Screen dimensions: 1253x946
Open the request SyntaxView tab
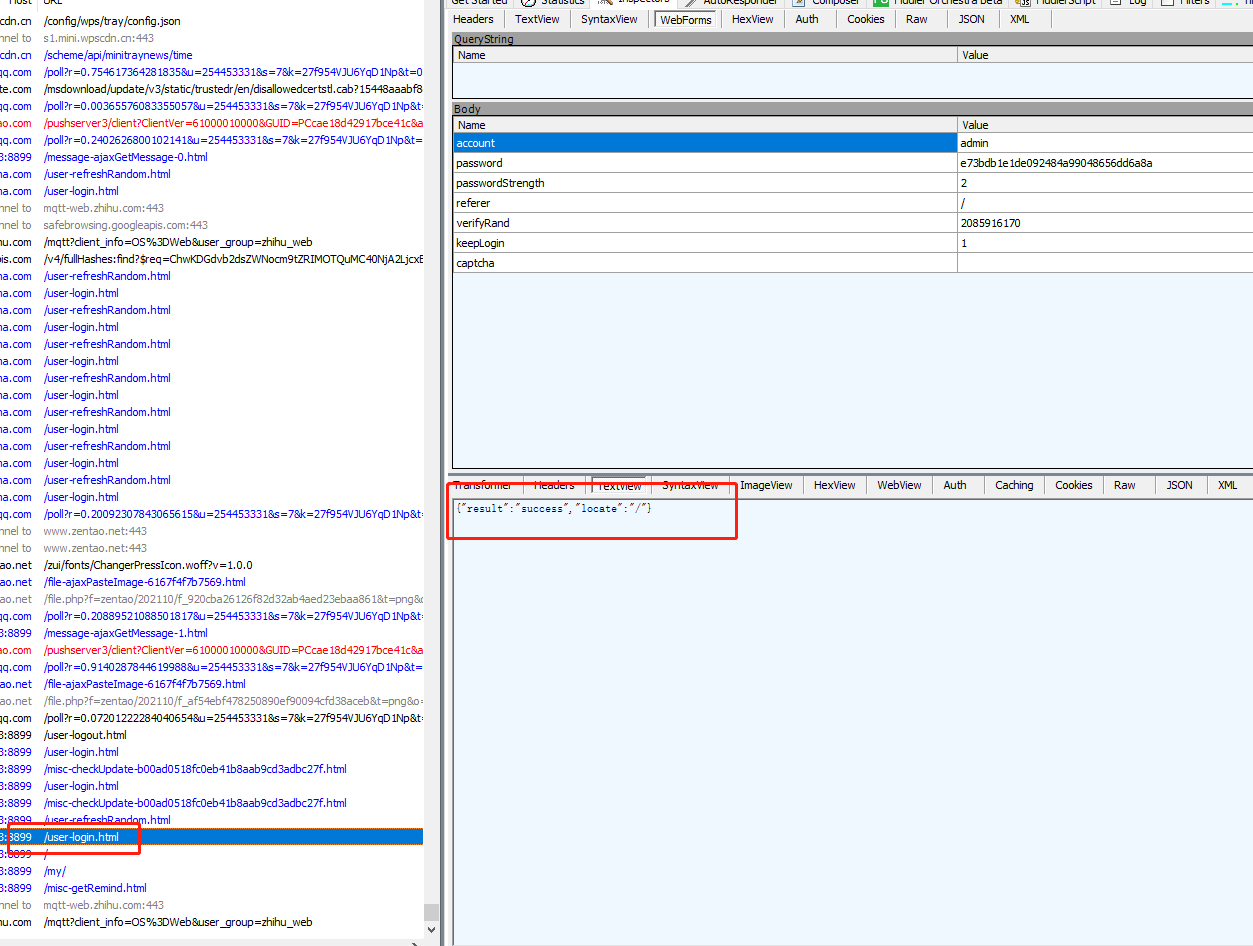(x=609, y=19)
